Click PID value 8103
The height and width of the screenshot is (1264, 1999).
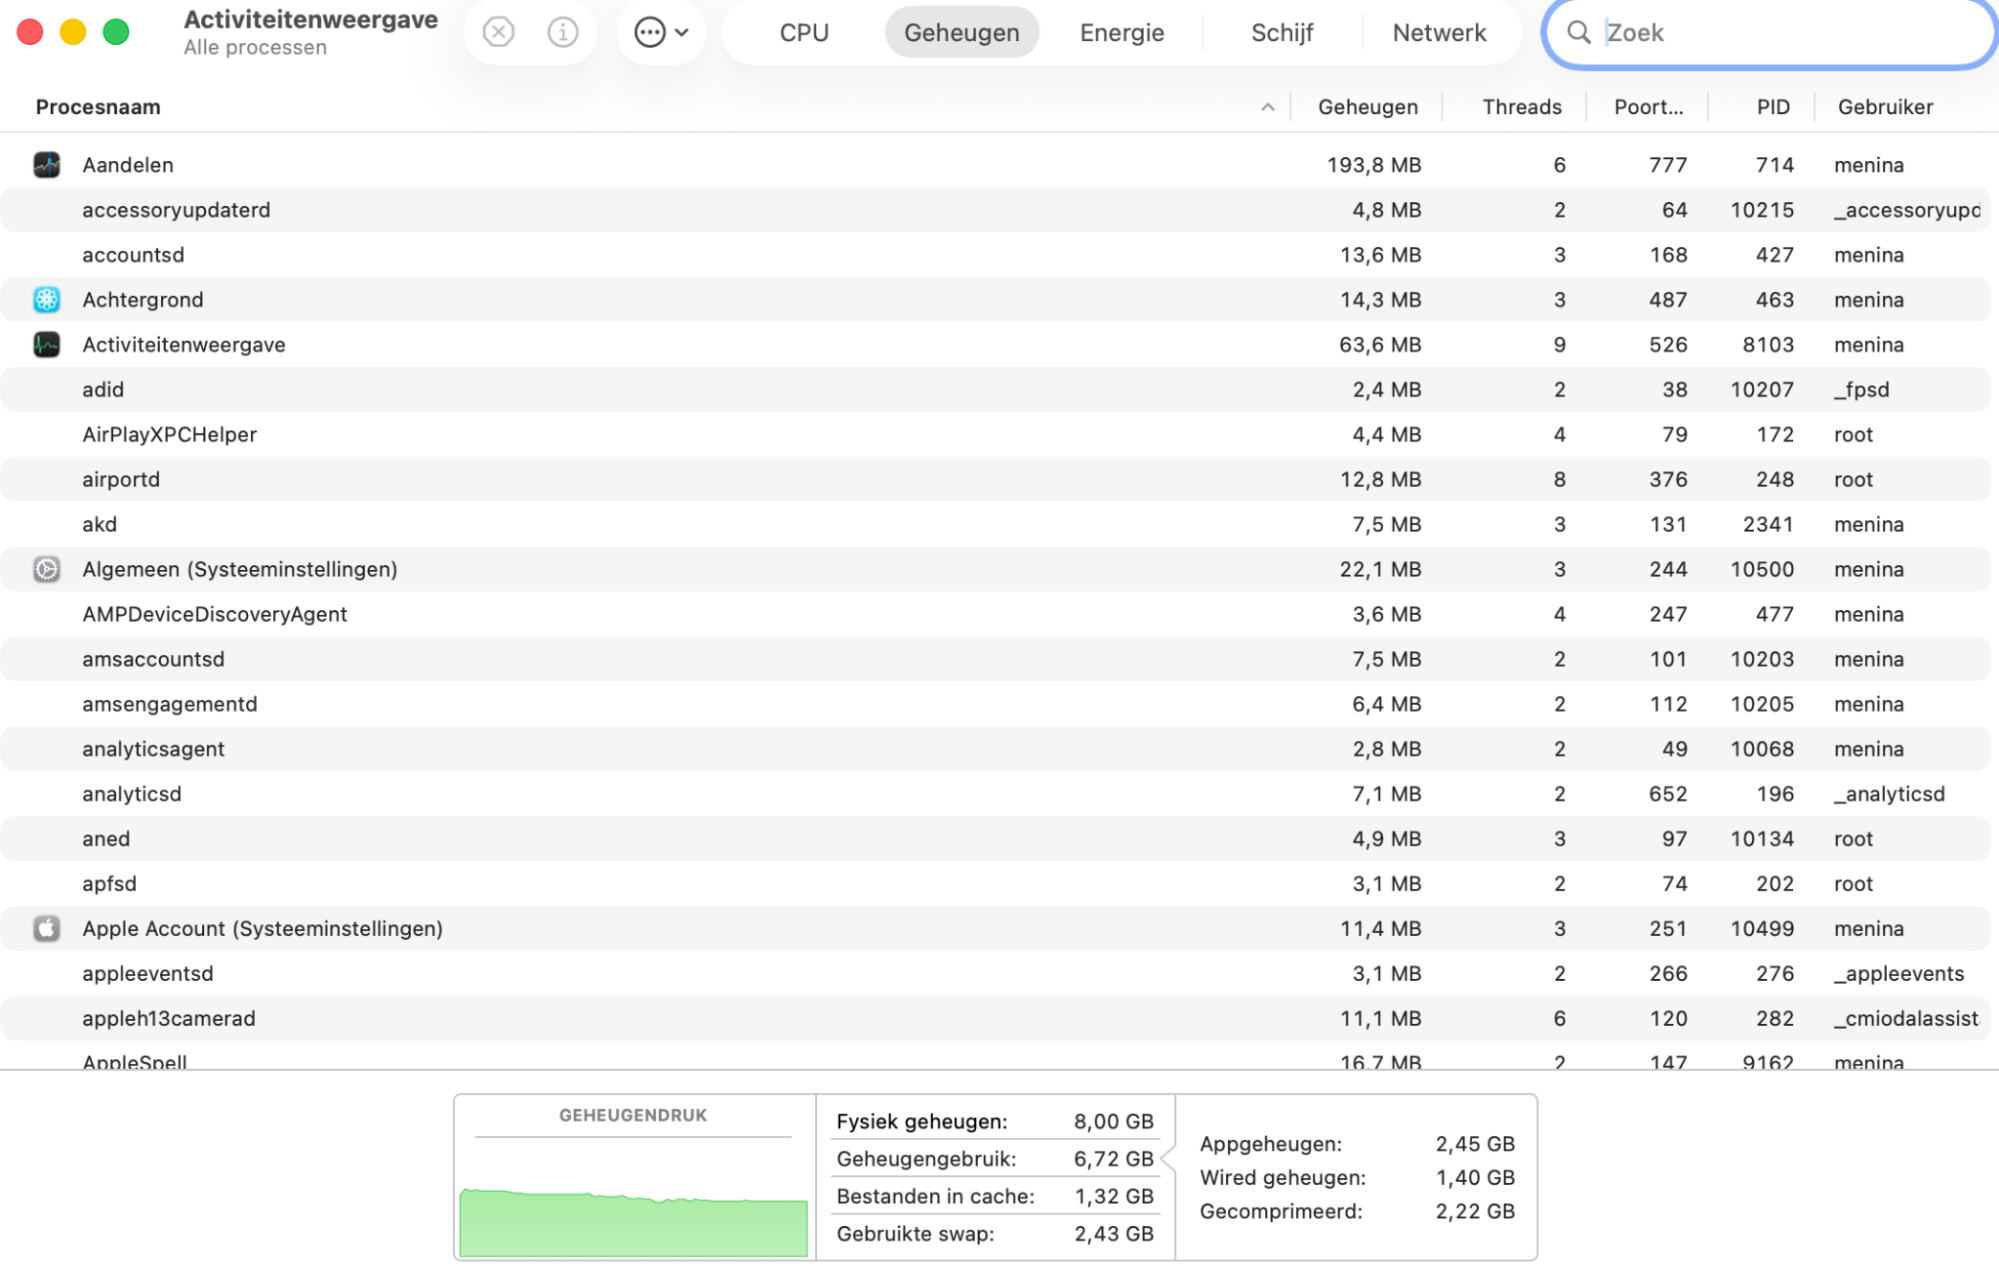pos(1768,345)
